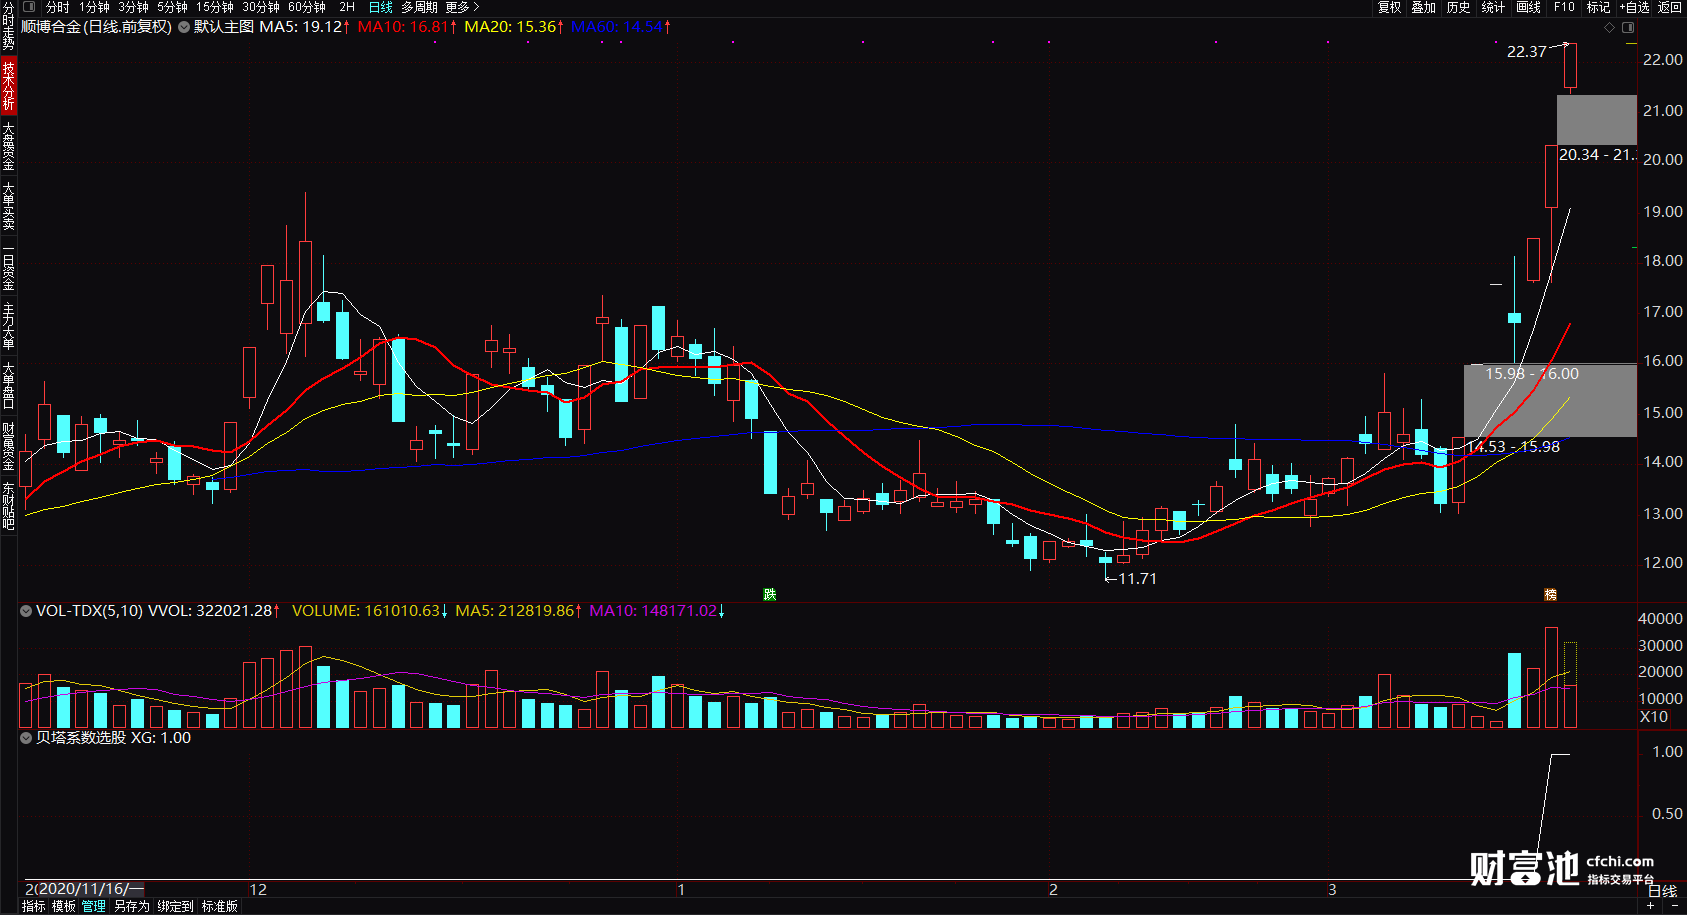Select the 技术分析 sidebar tab
Image resolution: width=1687 pixels, height=915 pixels.
pos(8,85)
